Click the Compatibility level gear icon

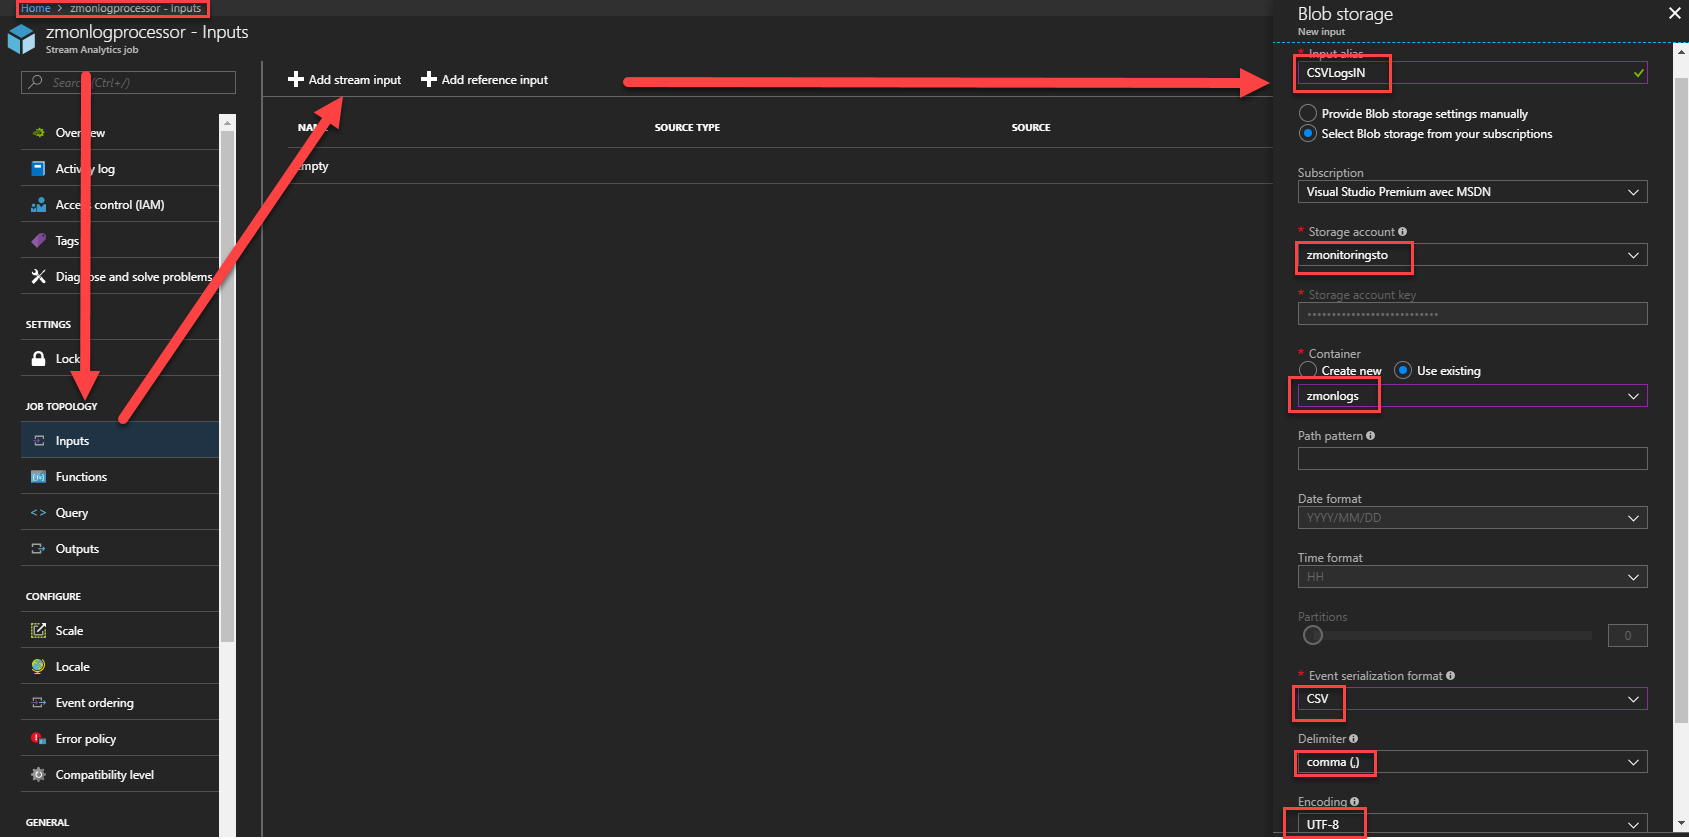[38, 775]
